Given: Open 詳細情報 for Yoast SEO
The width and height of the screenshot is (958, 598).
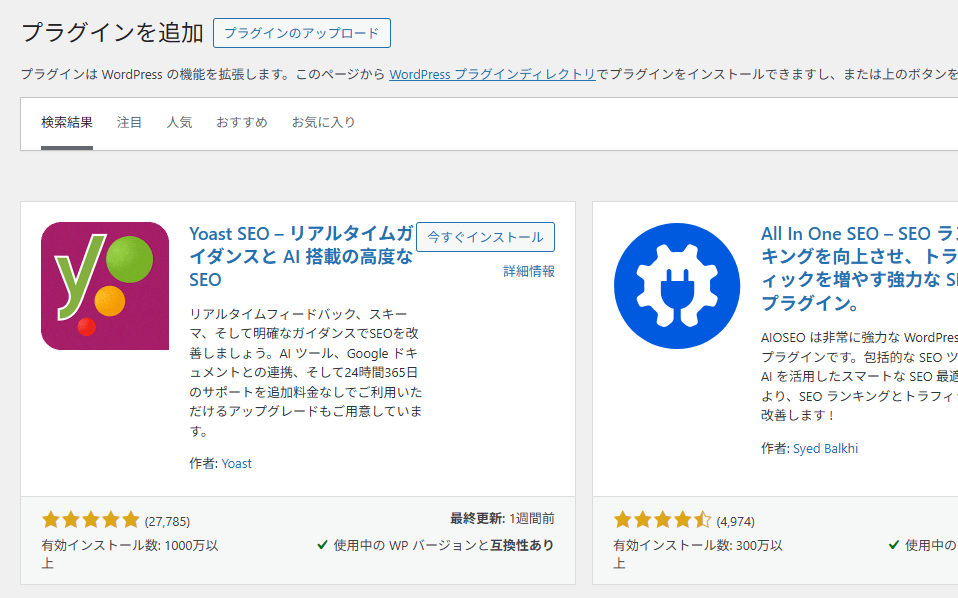Looking at the screenshot, I should click(x=529, y=271).
